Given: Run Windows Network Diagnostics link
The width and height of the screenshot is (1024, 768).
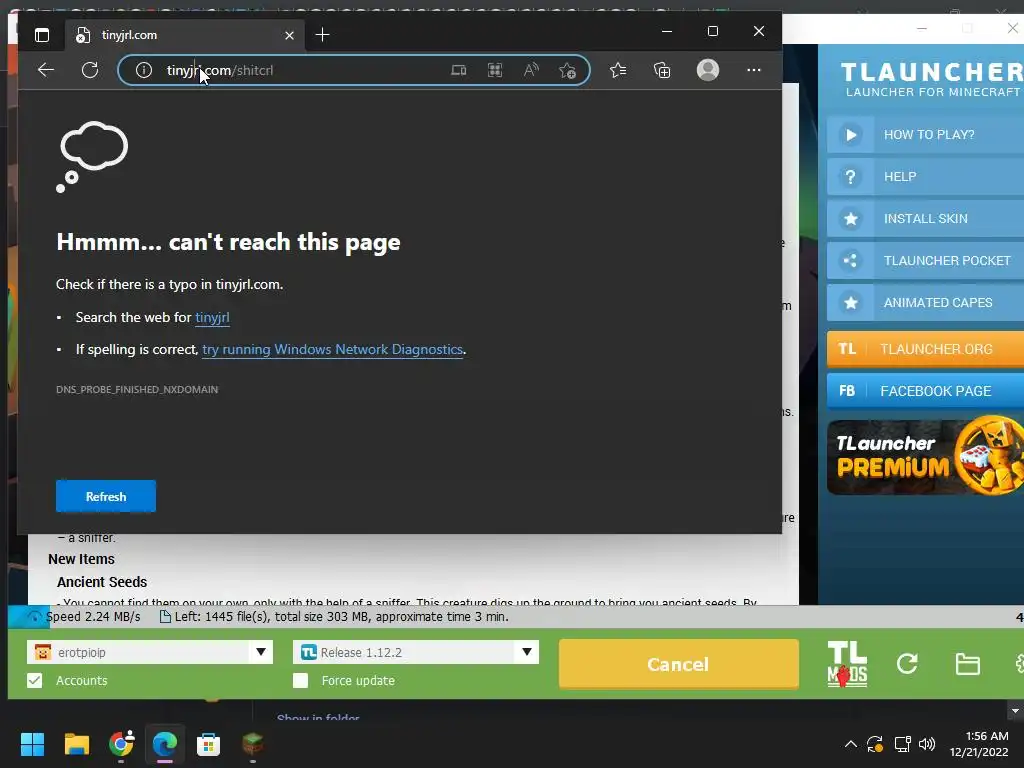Looking at the screenshot, I should pos(332,349).
